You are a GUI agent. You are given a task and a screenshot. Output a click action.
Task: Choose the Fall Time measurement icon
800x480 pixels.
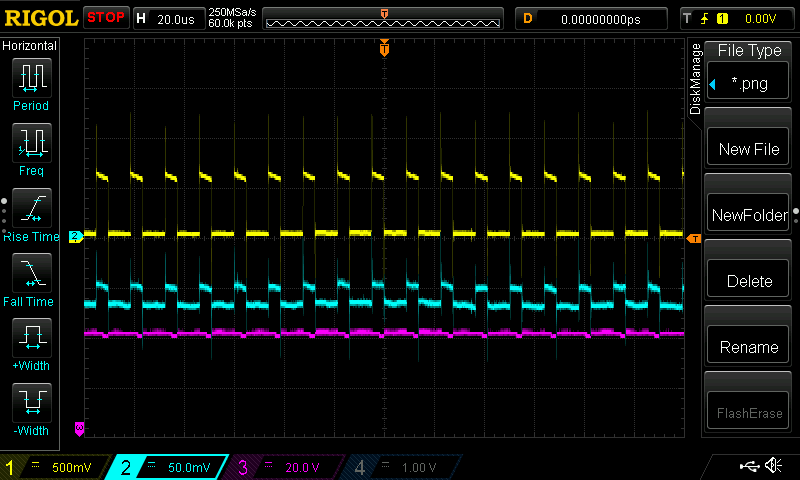pos(31,273)
